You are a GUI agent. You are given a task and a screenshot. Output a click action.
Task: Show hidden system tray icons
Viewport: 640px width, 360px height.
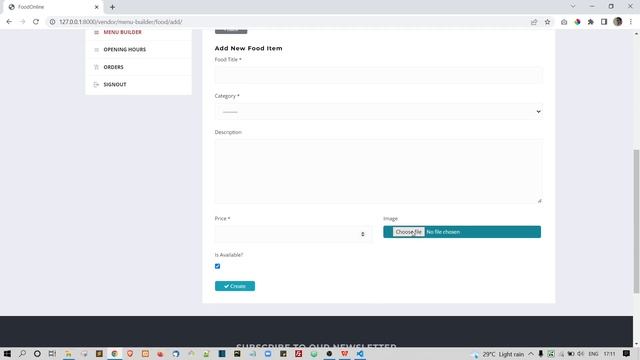(x=531, y=354)
